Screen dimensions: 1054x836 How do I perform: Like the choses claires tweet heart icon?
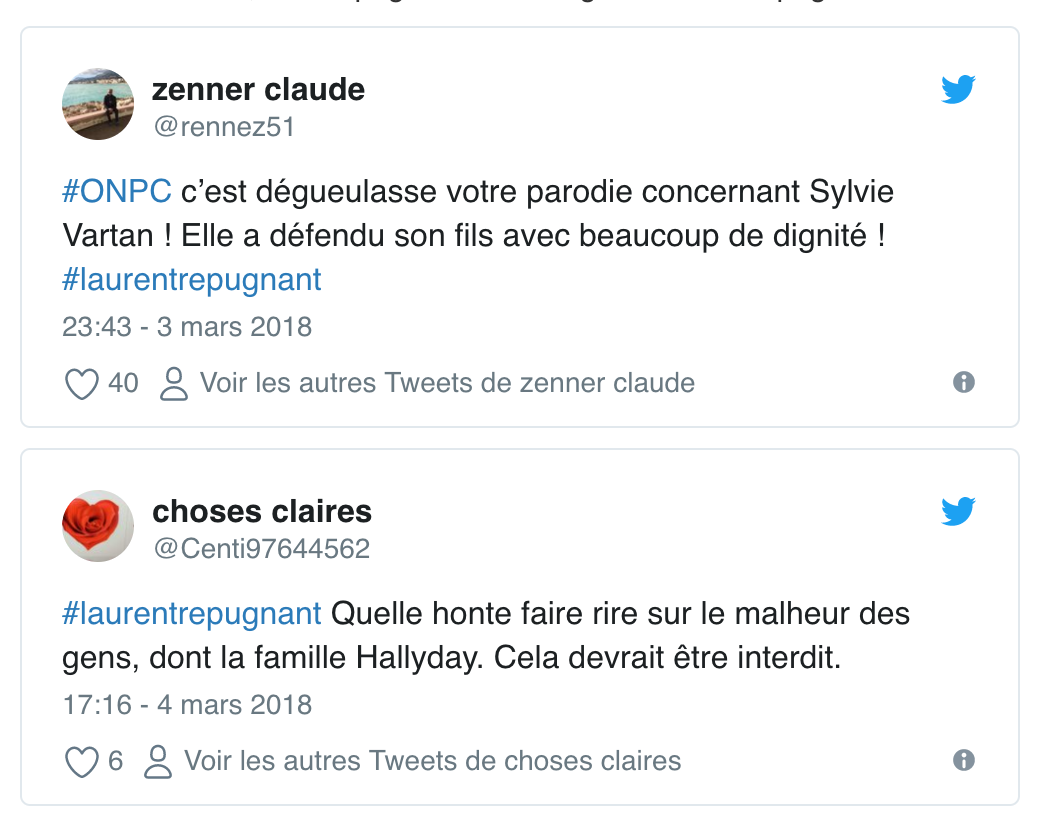click(81, 762)
